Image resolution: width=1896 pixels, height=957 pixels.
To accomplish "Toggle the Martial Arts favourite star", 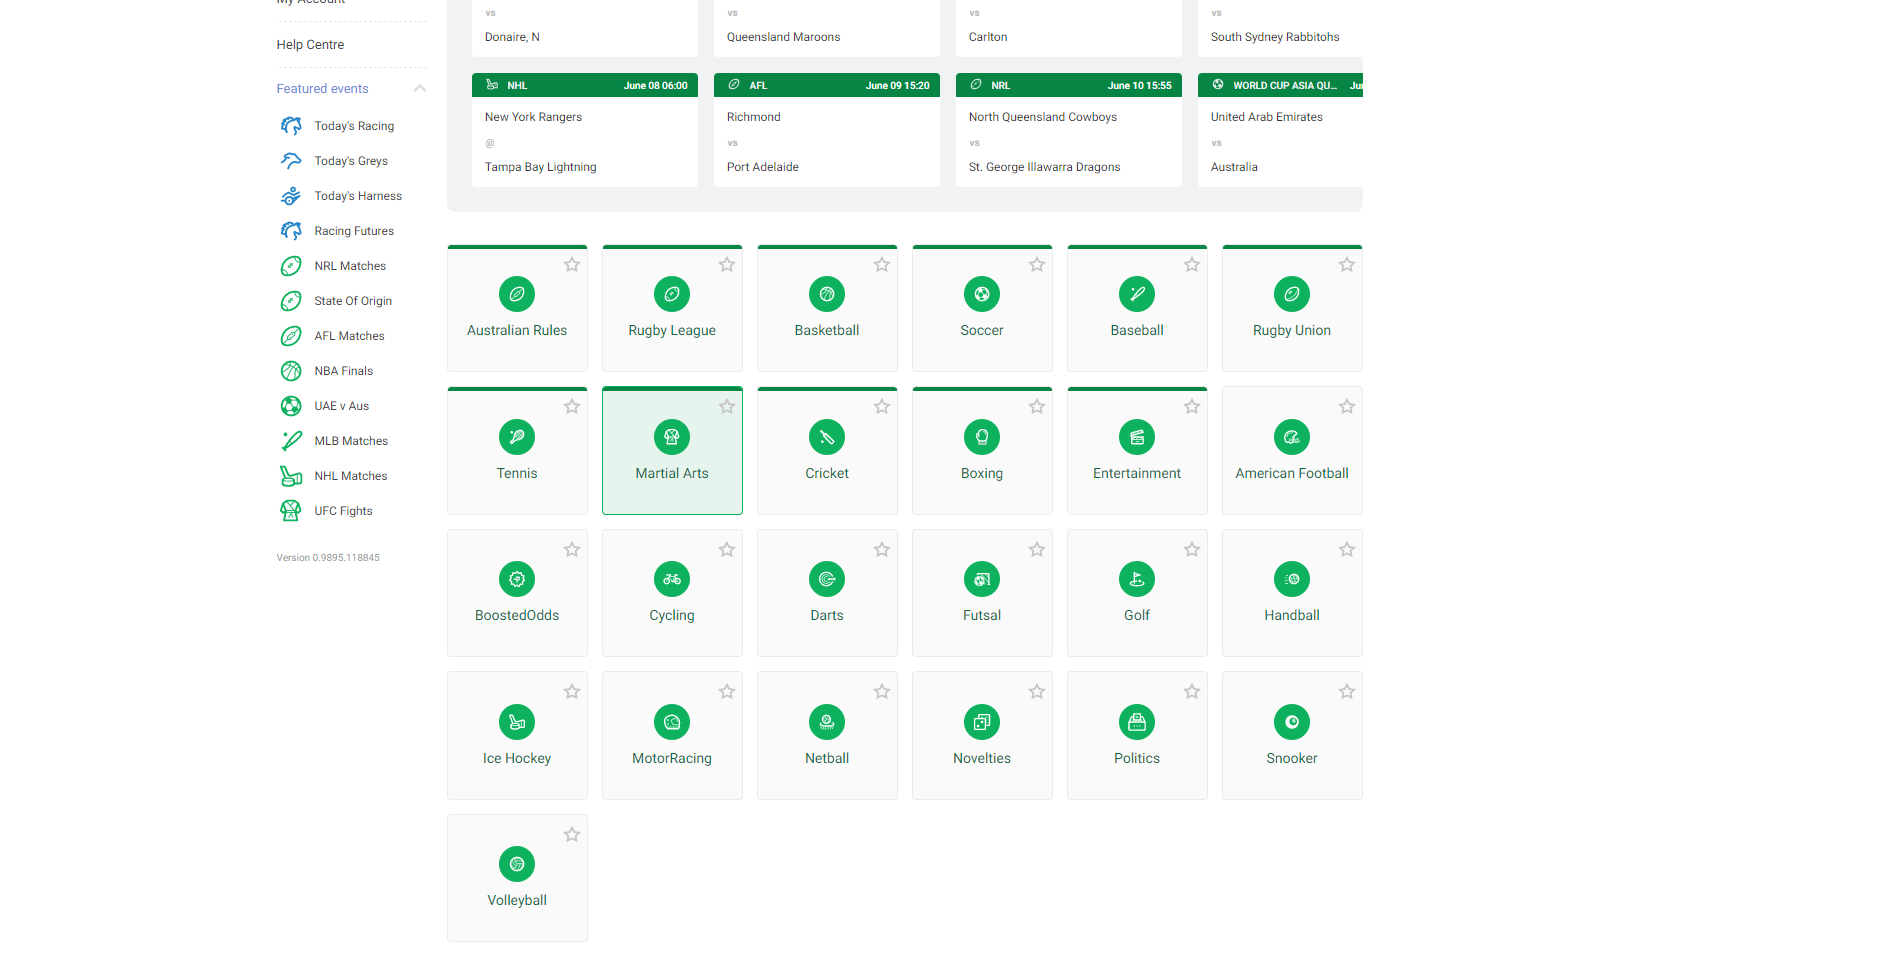I will (727, 407).
